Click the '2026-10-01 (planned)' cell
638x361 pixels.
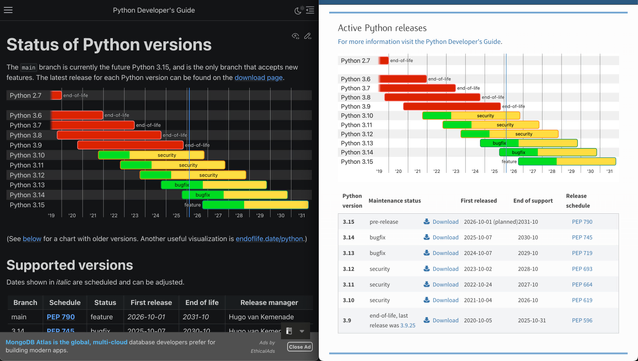click(x=490, y=222)
